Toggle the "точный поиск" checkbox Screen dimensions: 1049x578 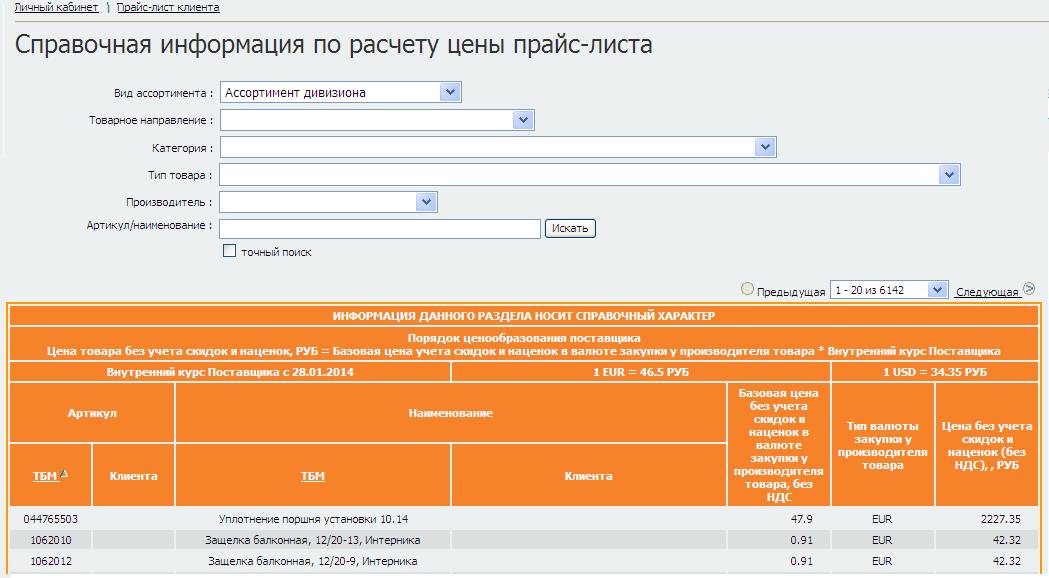(x=230, y=251)
